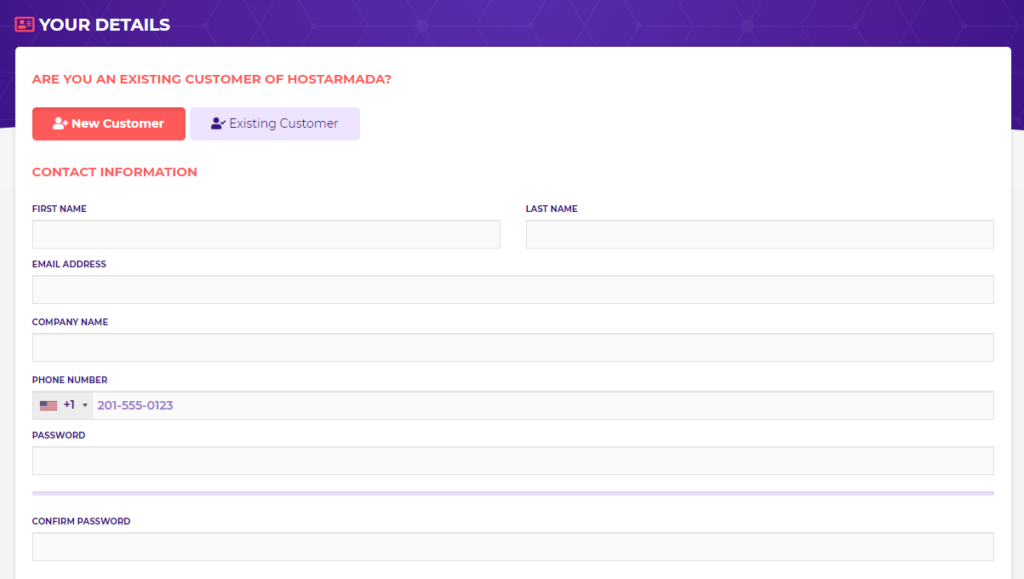Click the Email Address label
This screenshot has width=1024, height=579.
pyautogui.click(x=69, y=264)
